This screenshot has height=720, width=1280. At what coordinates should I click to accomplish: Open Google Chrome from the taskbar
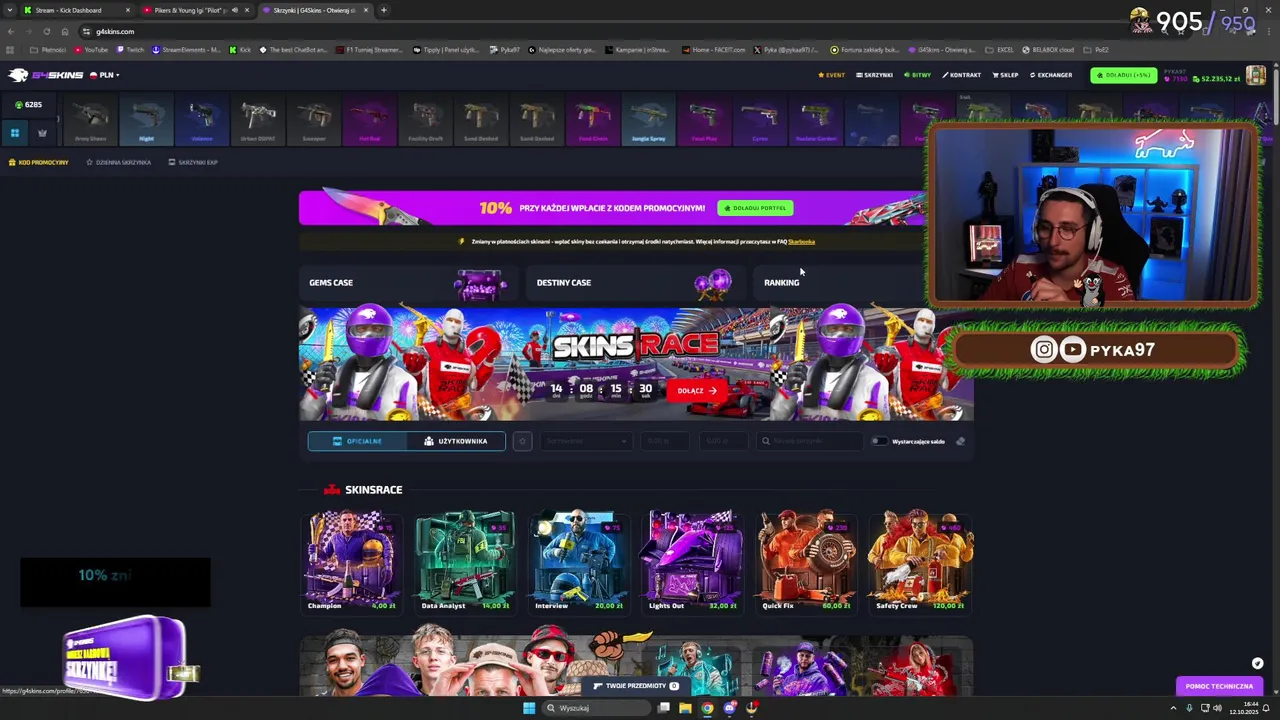coord(707,708)
